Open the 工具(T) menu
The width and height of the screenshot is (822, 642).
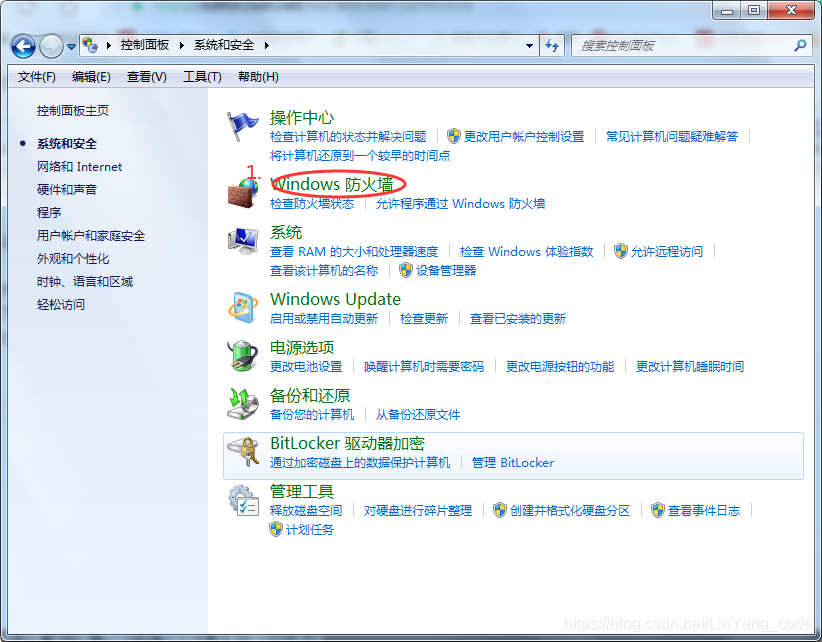pos(202,77)
